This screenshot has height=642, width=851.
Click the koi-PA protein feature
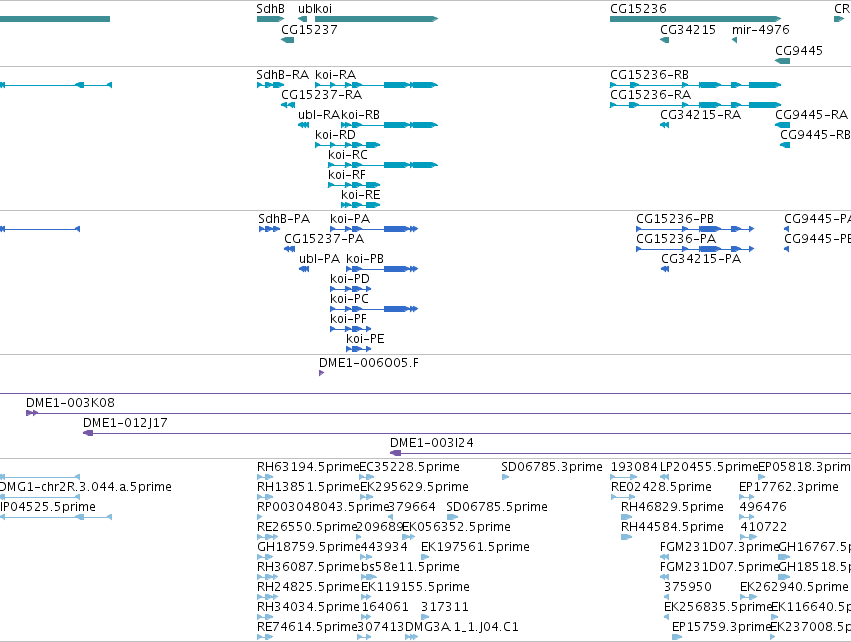tap(374, 229)
